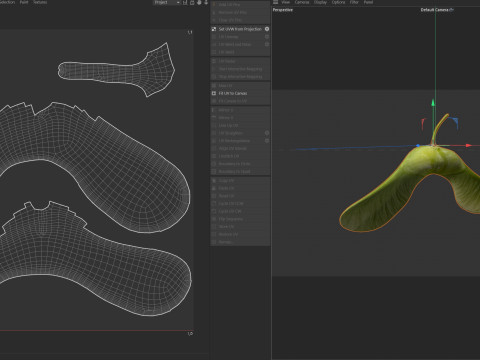Grab the green Y-axis arrow handle
Viewport: 480px width, 360px height.
pyautogui.click(x=433, y=103)
